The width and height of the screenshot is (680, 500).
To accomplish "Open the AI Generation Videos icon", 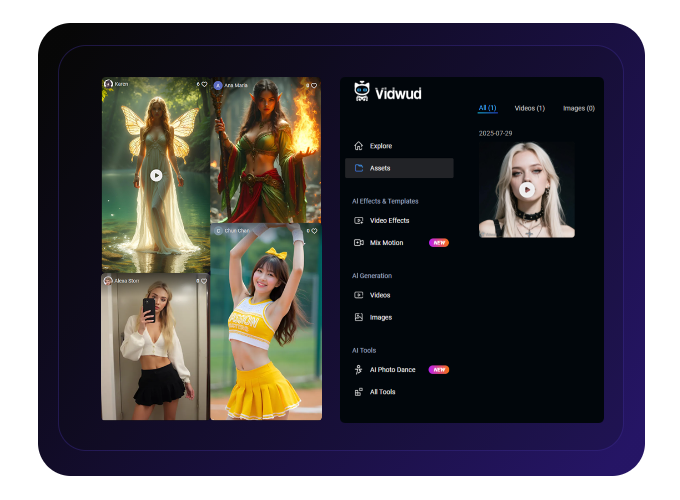I will click(x=359, y=295).
